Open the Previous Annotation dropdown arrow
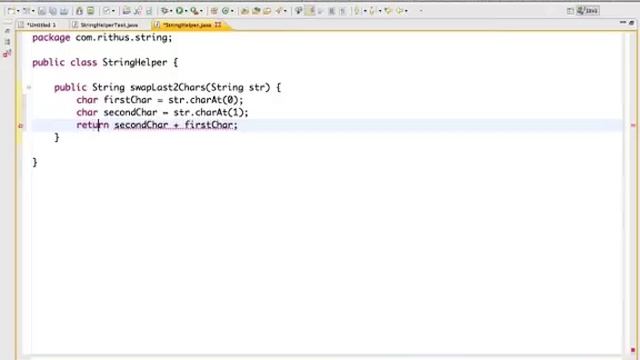This screenshot has height=360, width=640. click(x=380, y=11)
